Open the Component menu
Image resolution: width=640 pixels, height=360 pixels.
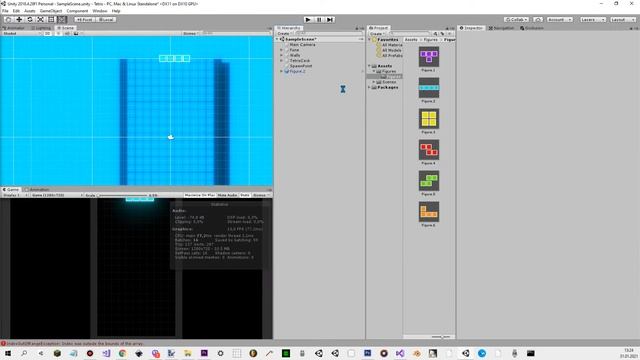click(x=77, y=11)
